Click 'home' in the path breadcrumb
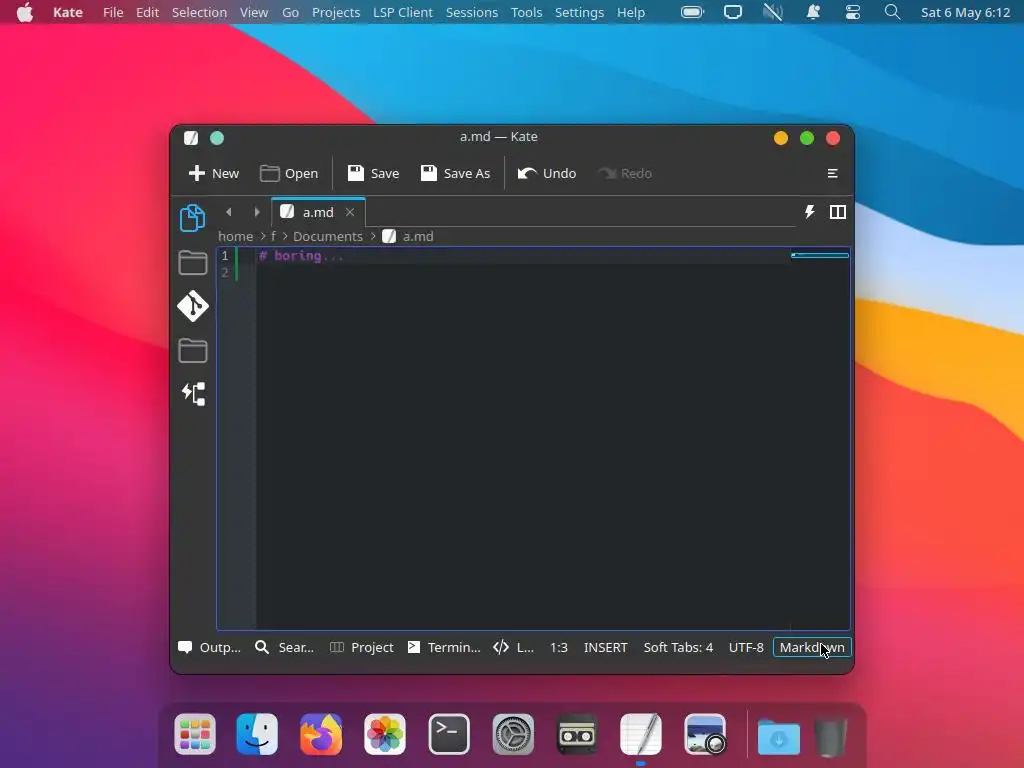Viewport: 1024px width, 768px height. coord(235,236)
